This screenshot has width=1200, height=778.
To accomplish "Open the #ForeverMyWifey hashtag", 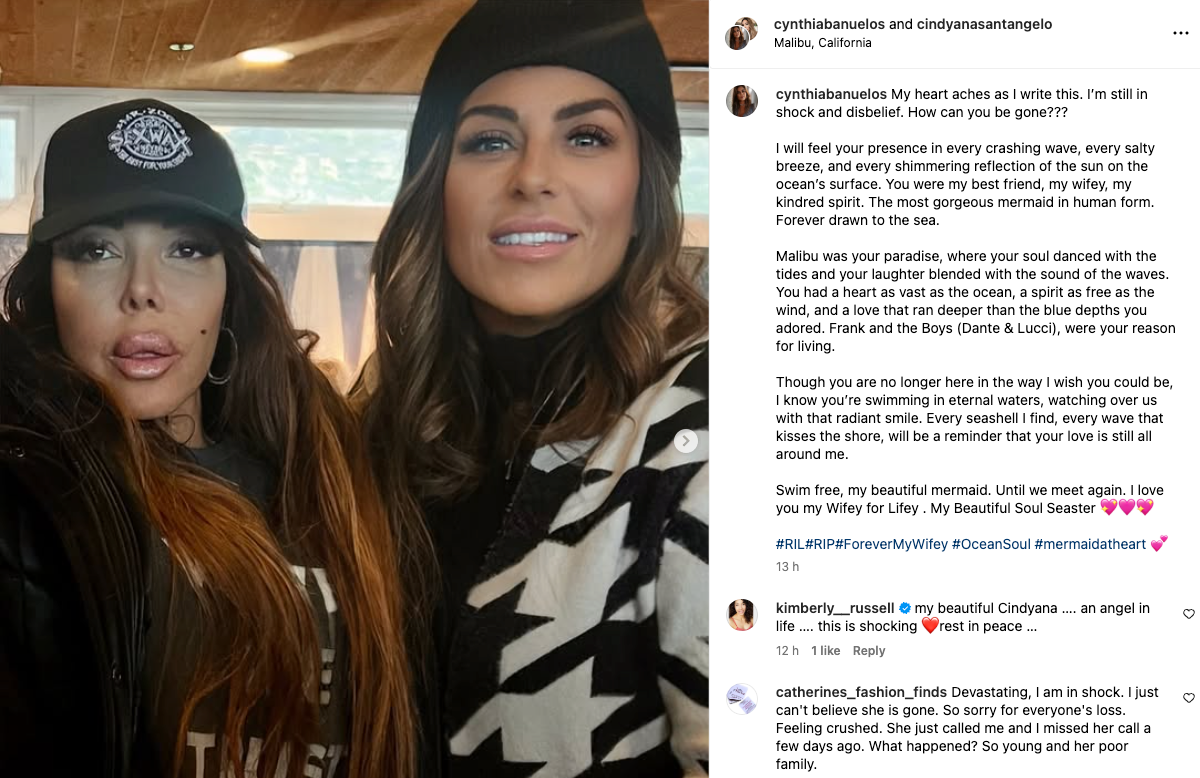I will [891, 544].
